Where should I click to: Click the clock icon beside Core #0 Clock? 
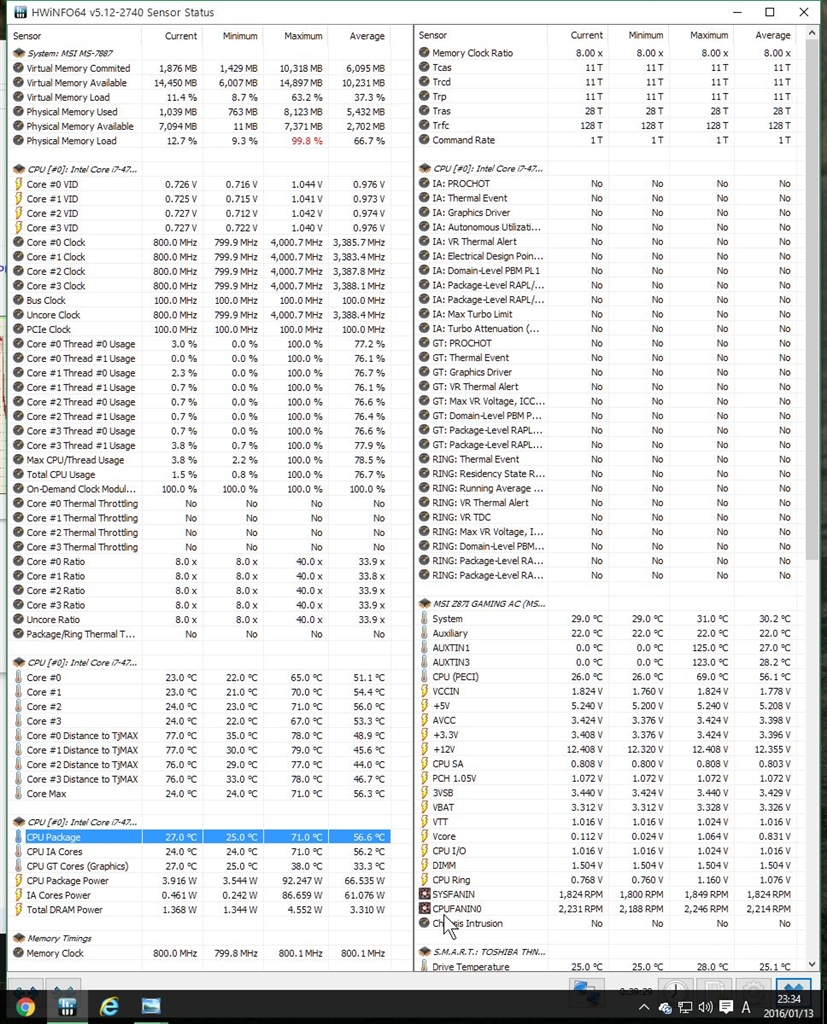(x=19, y=242)
